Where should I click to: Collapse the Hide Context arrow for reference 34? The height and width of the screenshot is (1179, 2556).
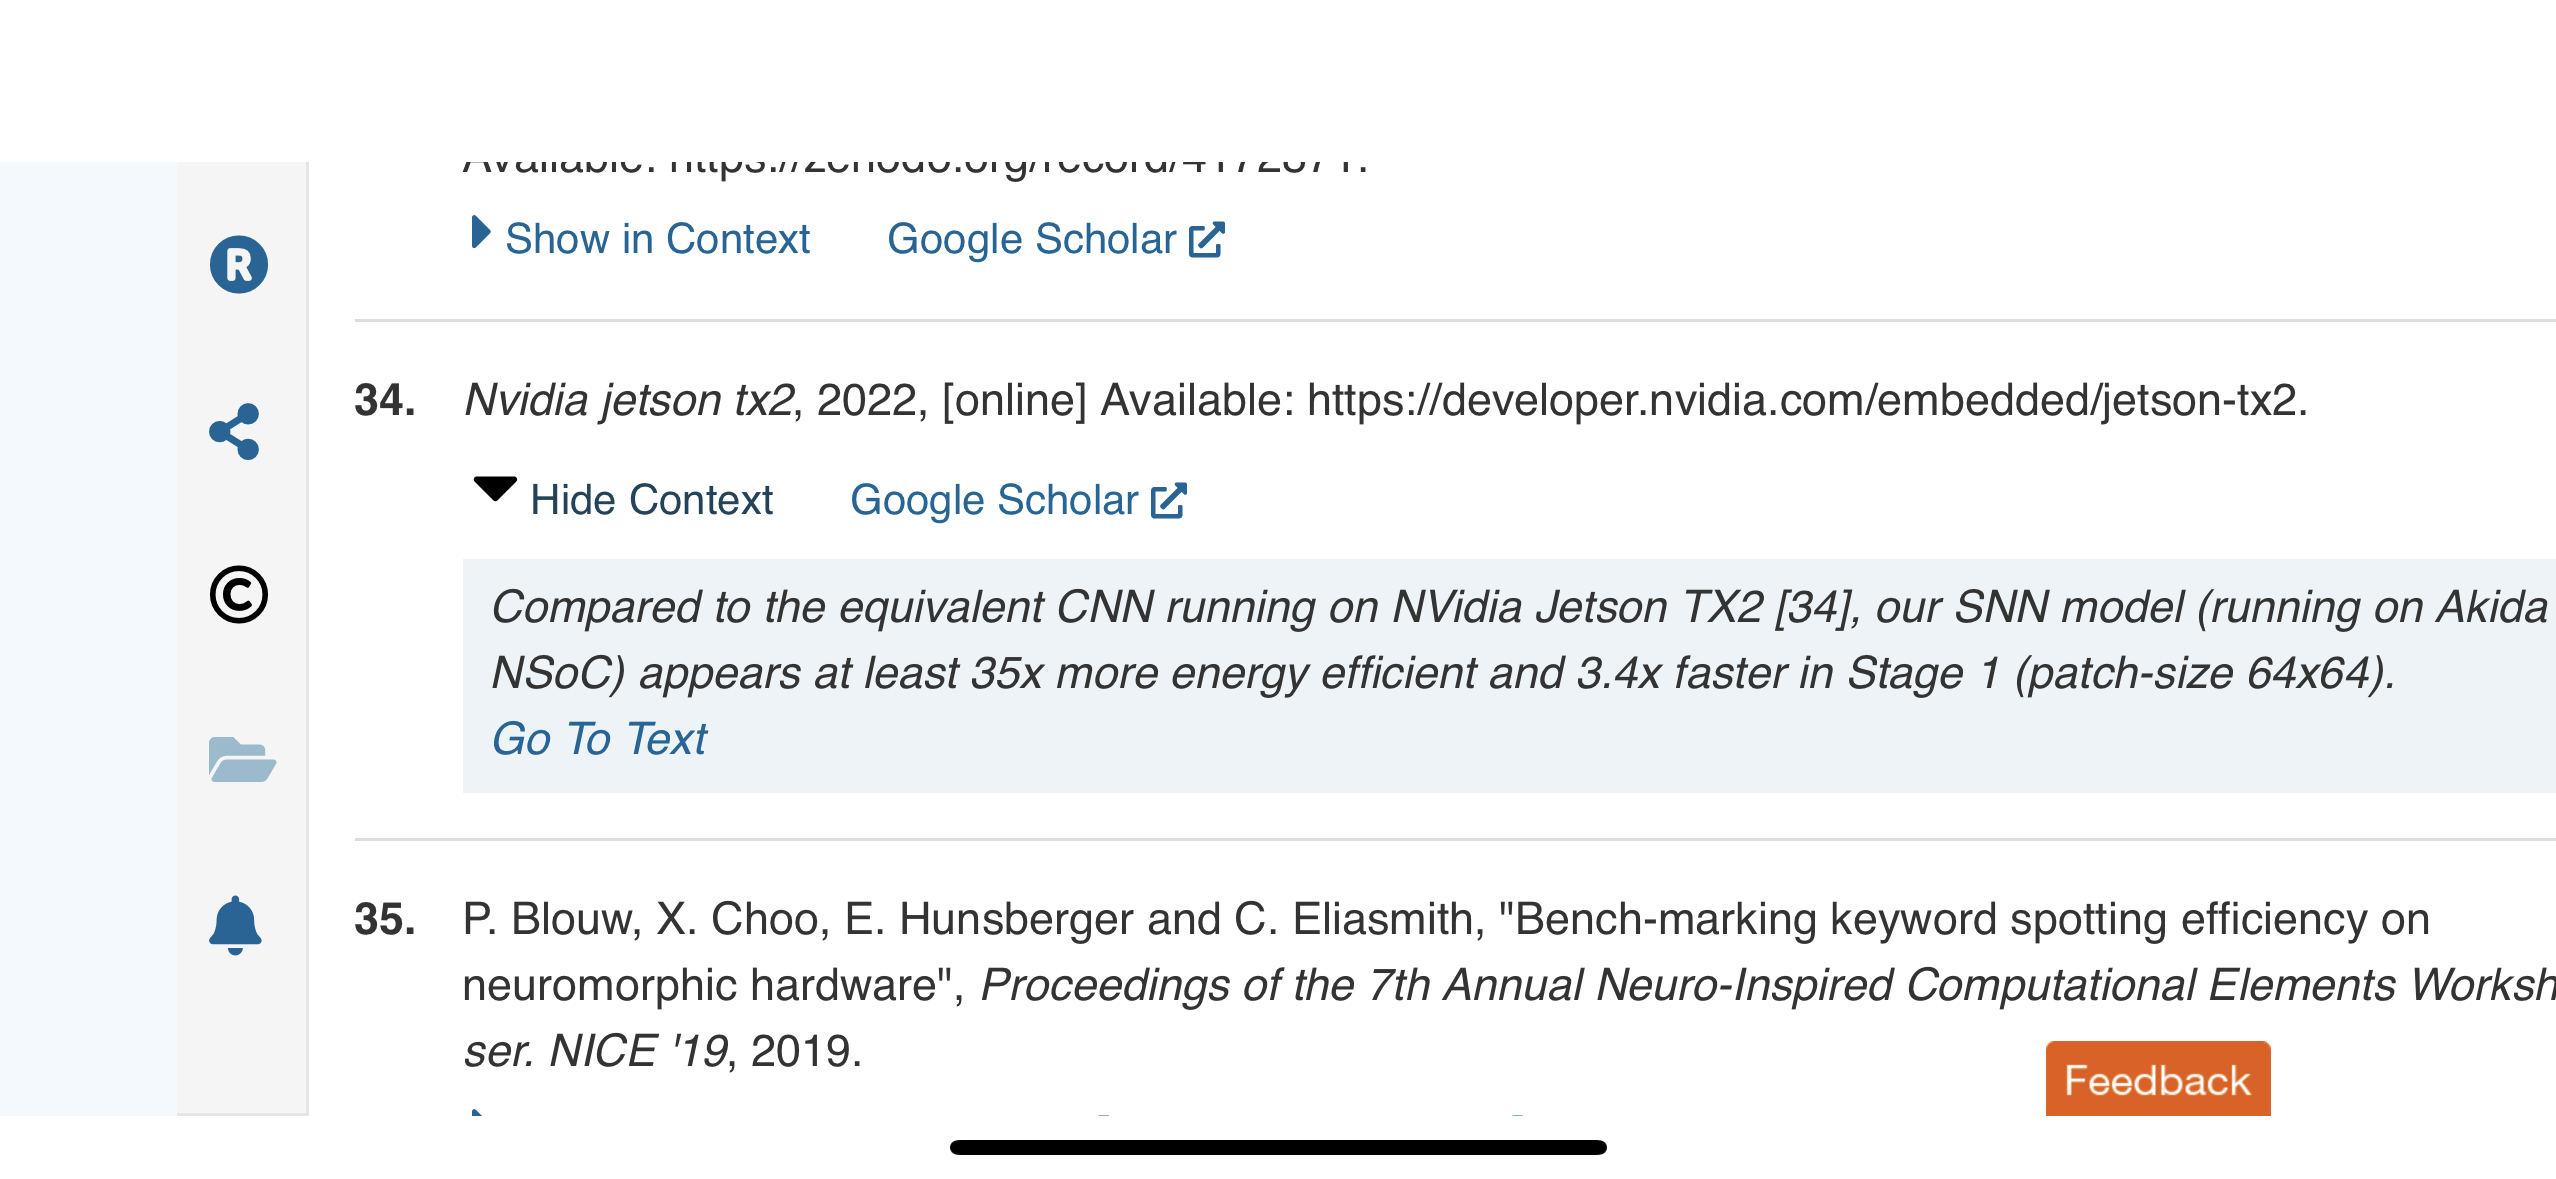[494, 488]
